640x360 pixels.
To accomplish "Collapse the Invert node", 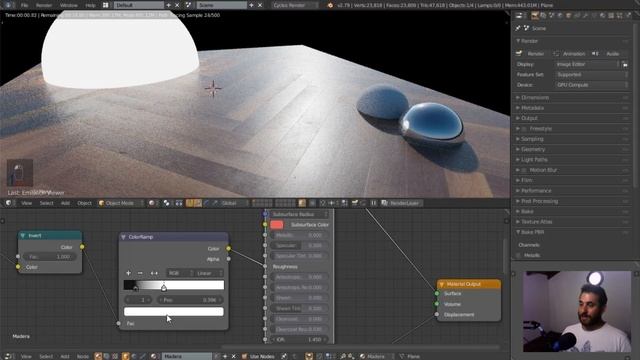I will [23, 236].
